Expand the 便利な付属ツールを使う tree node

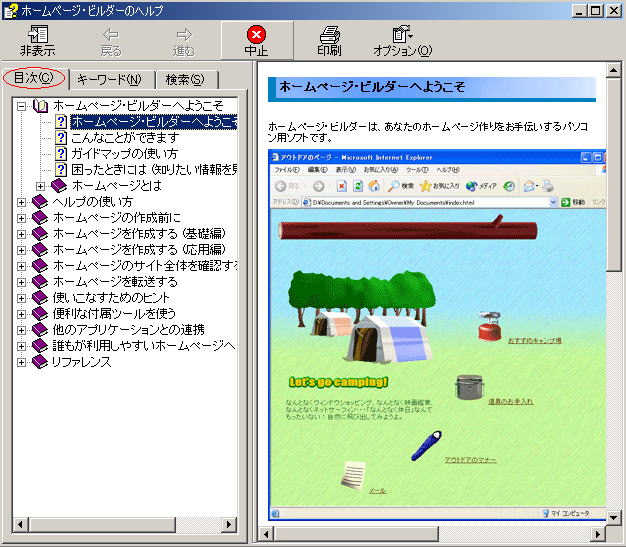[22, 314]
